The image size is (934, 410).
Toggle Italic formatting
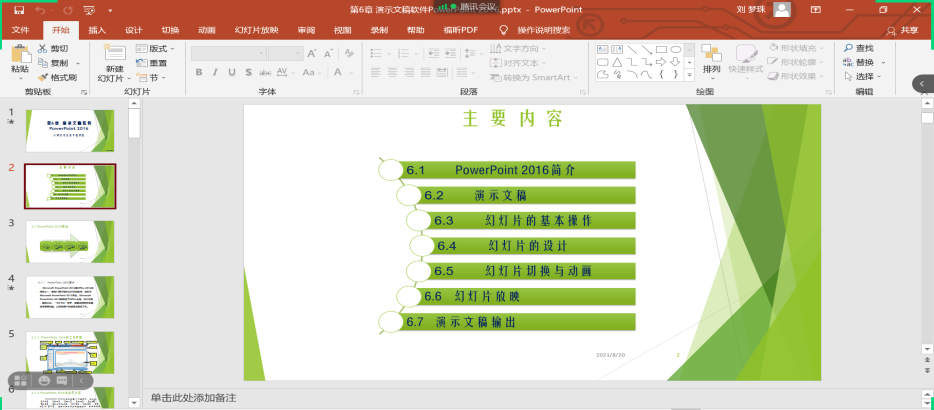[215, 72]
